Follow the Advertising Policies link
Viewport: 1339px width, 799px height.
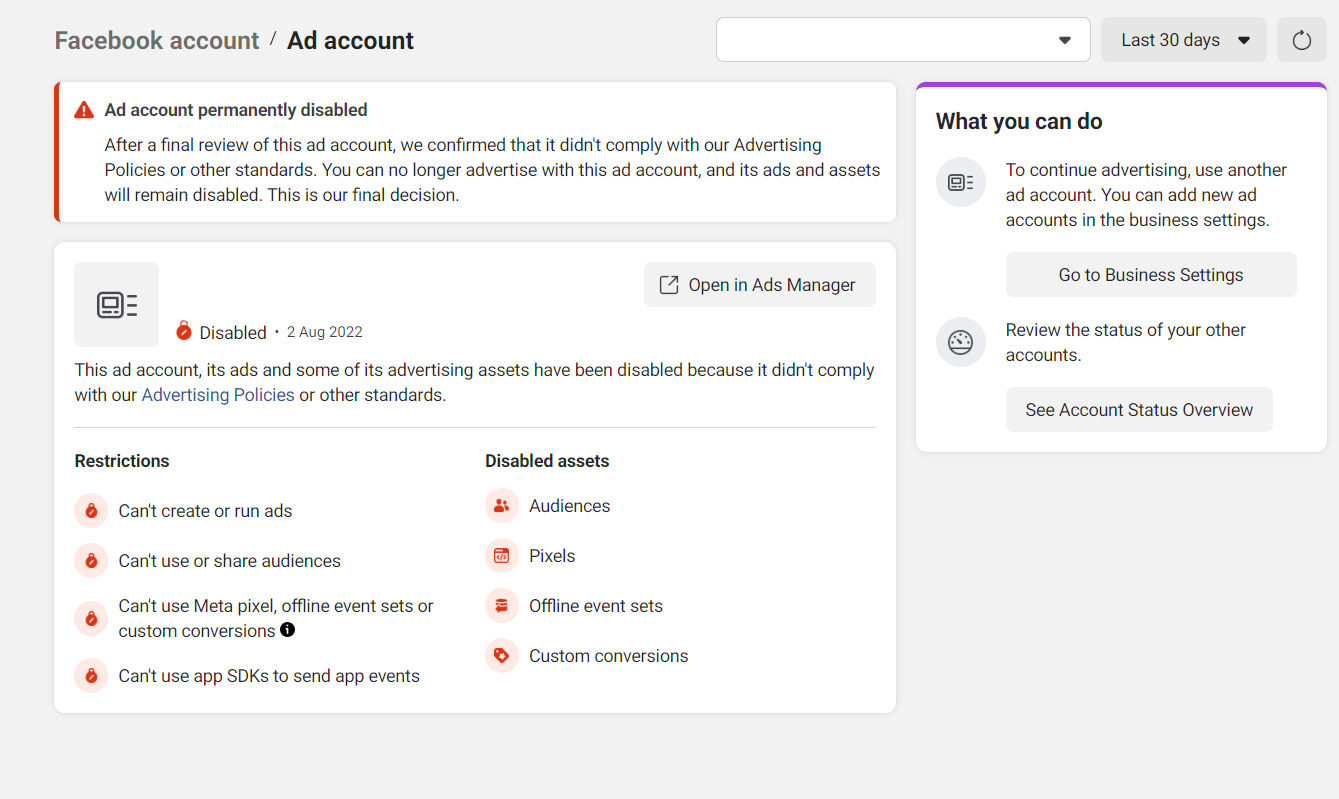coord(218,395)
